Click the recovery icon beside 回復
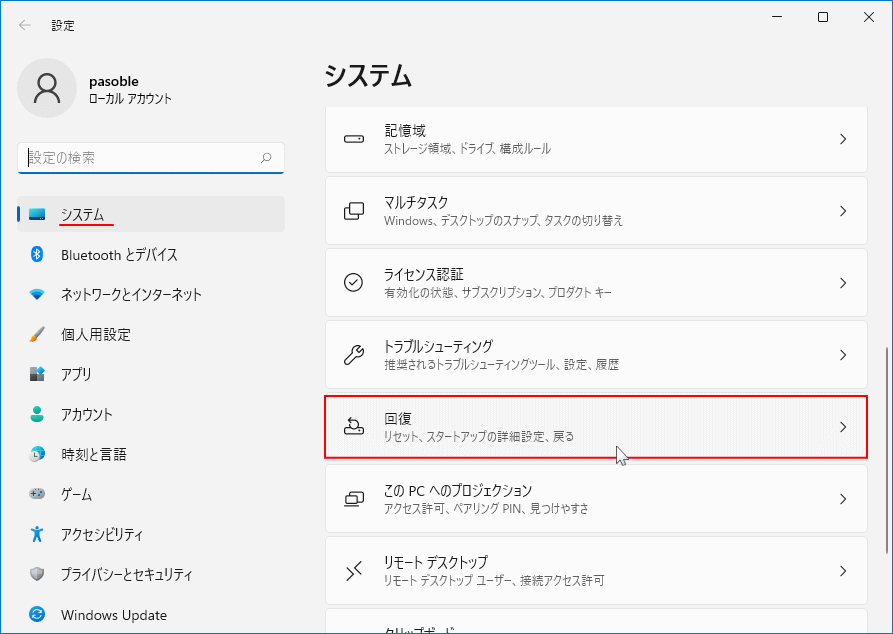This screenshot has width=893, height=634. [x=354, y=427]
